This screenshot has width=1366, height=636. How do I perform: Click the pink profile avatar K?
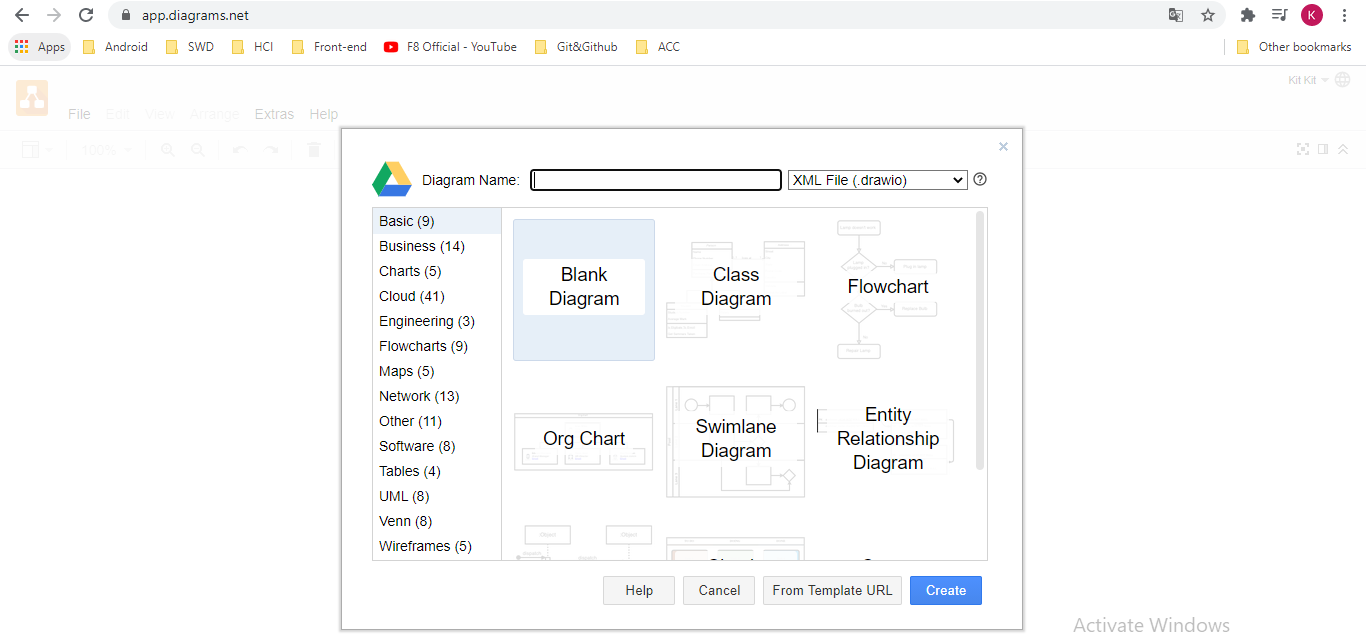pos(1312,15)
